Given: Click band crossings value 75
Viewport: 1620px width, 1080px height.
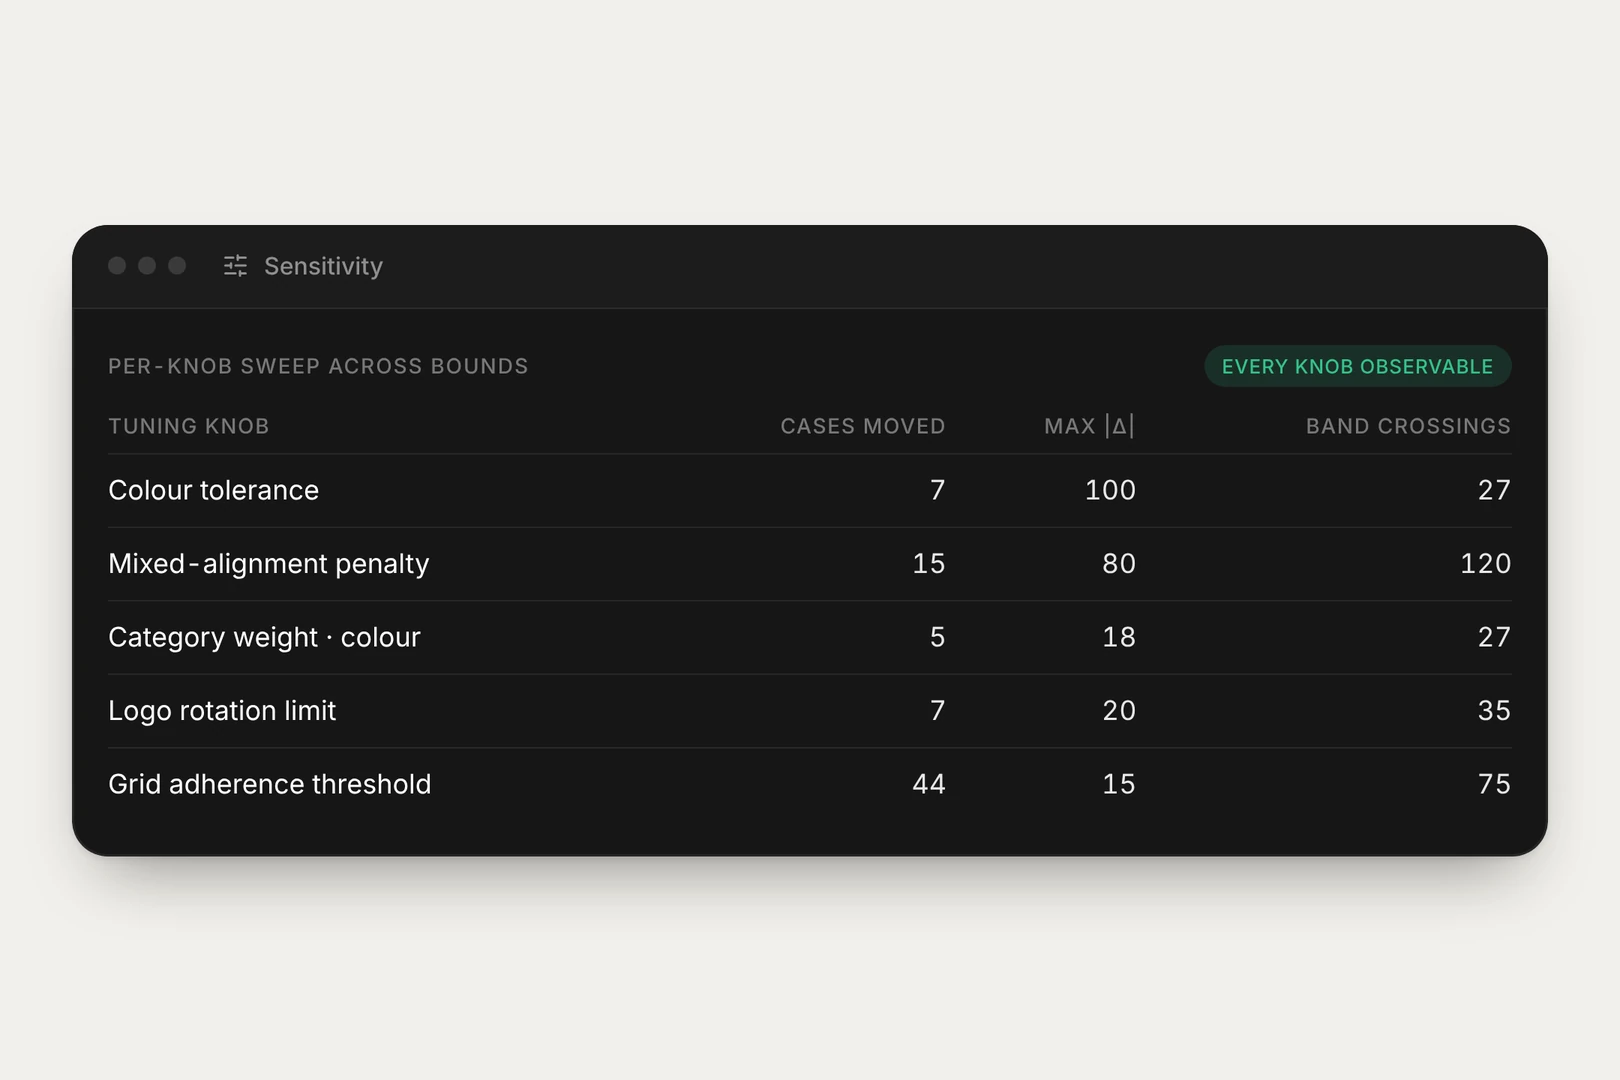Looking at the screenshot, I should pyautogui.click(x=1495, y=784).
